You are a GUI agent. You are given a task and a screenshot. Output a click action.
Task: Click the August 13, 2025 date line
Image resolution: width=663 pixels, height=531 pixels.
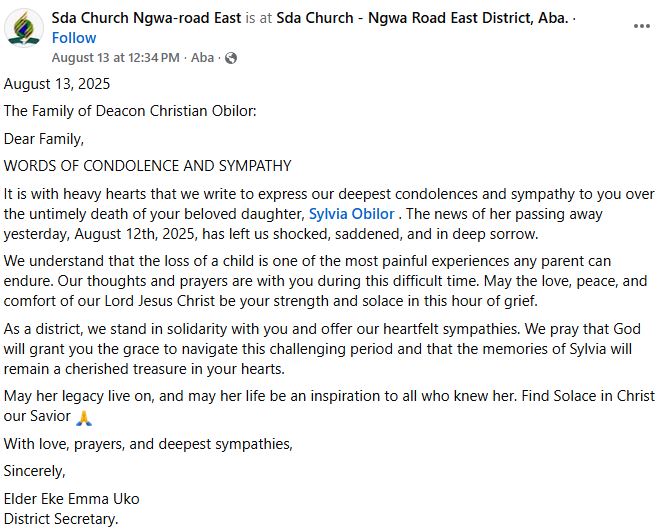pyautogui.click(x=57, y=84)
